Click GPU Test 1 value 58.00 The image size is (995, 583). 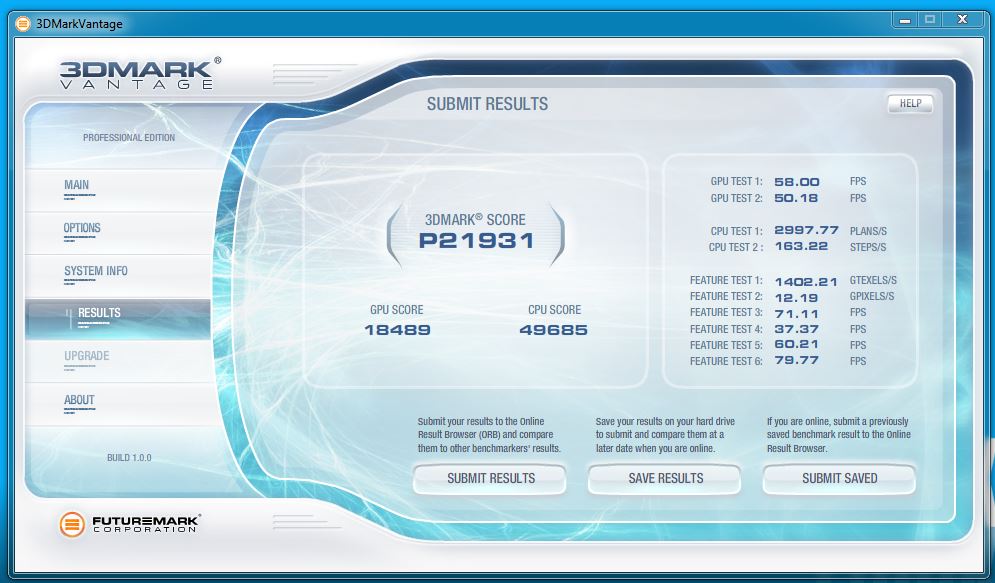tap(796, 182)
